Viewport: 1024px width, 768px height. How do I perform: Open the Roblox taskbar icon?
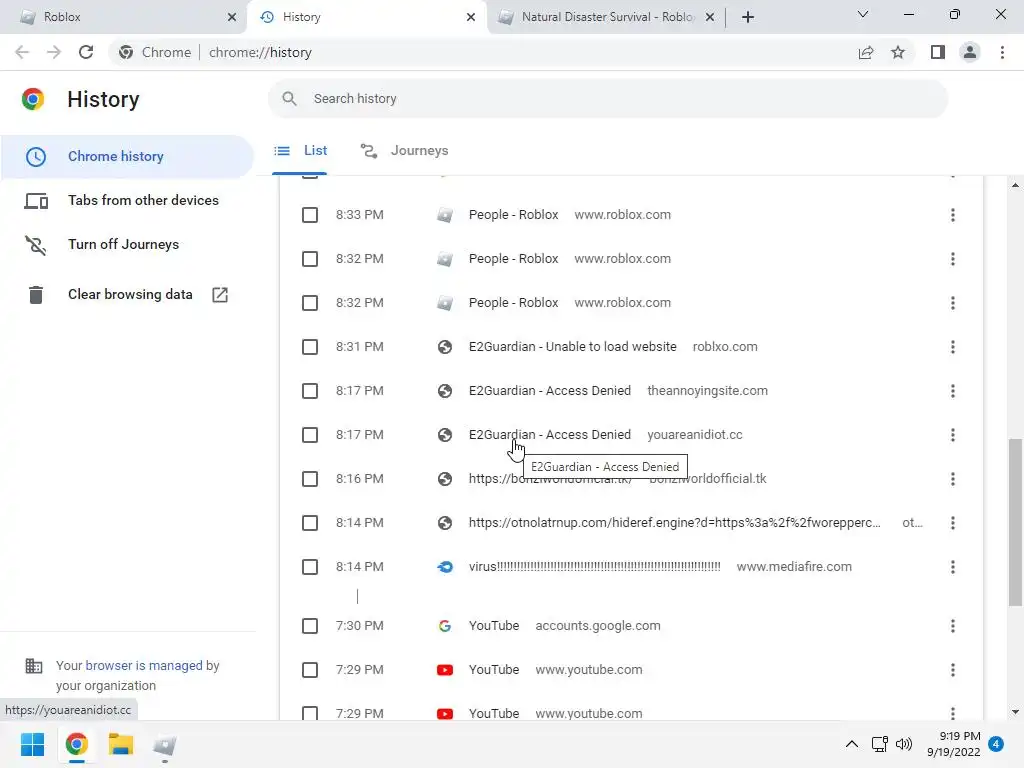[x=165, y=744]
